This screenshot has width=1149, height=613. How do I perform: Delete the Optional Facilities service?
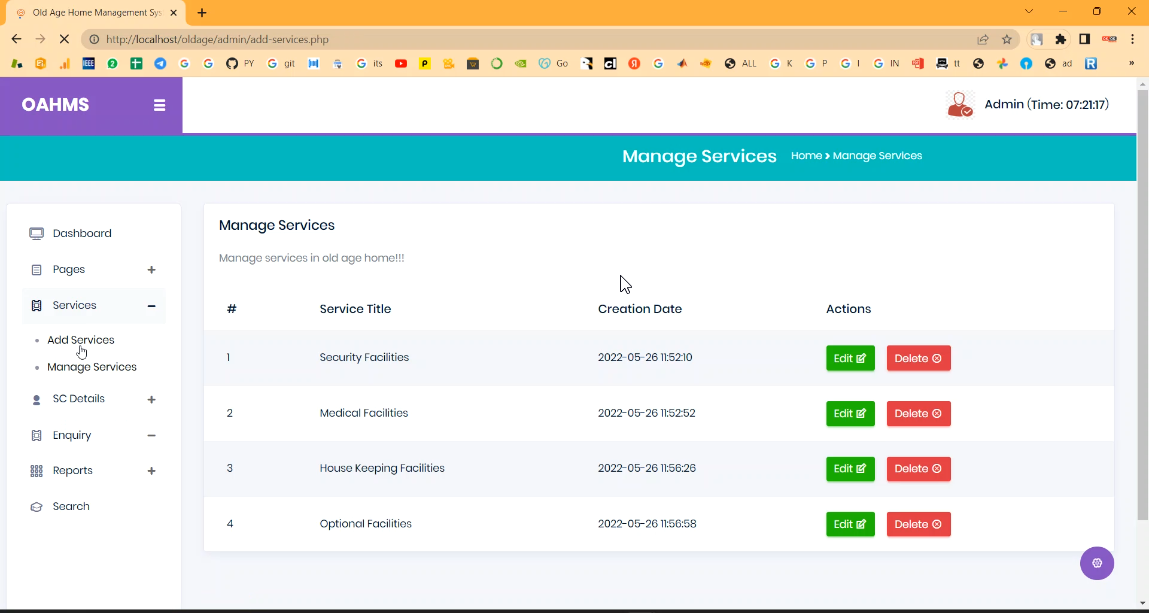tap(918, 524)
